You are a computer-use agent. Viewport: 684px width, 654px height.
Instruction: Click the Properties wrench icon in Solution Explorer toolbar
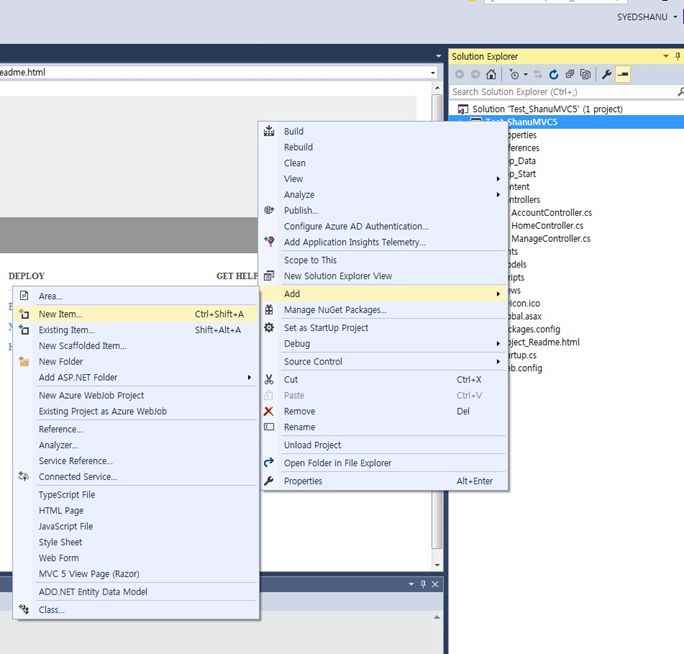coord(606,75)
